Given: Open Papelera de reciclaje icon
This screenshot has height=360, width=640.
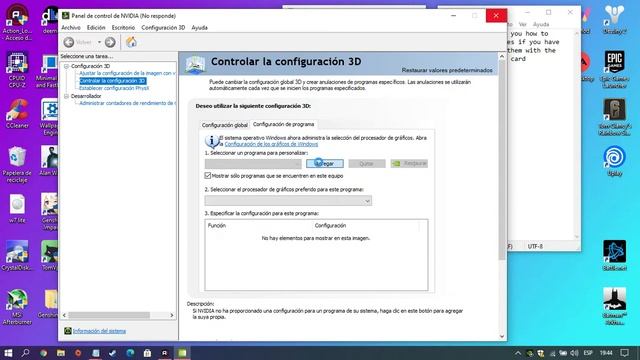Looking at the screenshot, I should click(17, 164).
